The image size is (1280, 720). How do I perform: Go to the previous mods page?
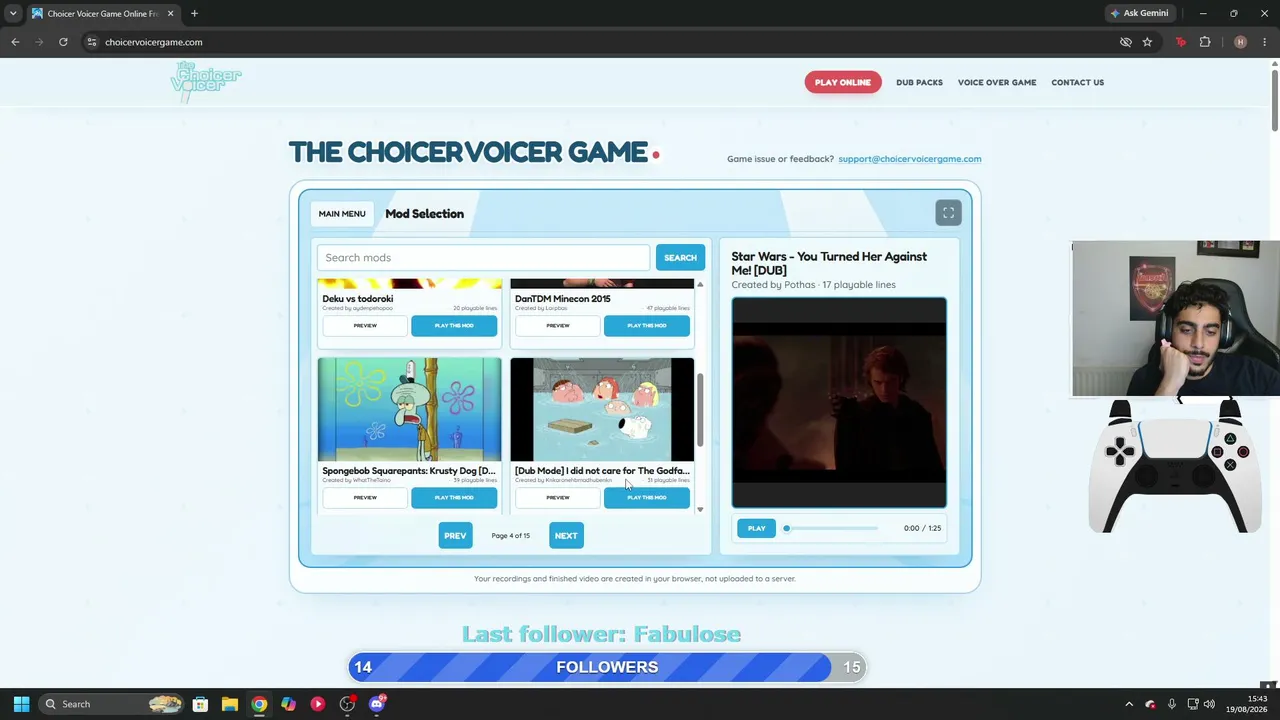click(x=455, y=535)
